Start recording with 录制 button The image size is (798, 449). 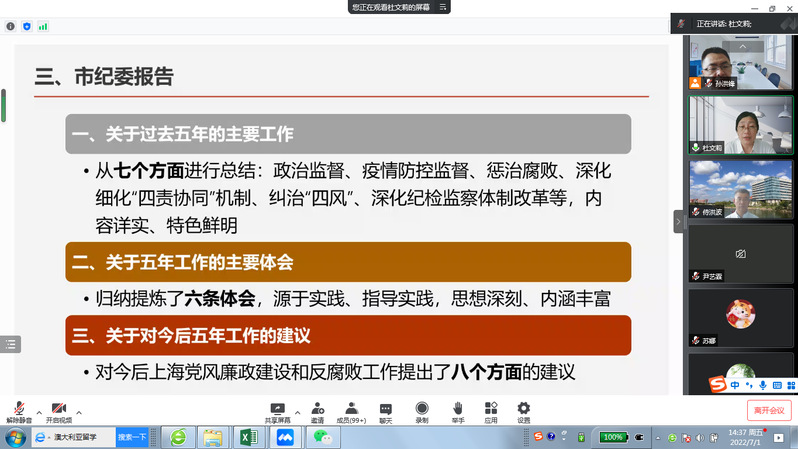click(x=422, y=411)
